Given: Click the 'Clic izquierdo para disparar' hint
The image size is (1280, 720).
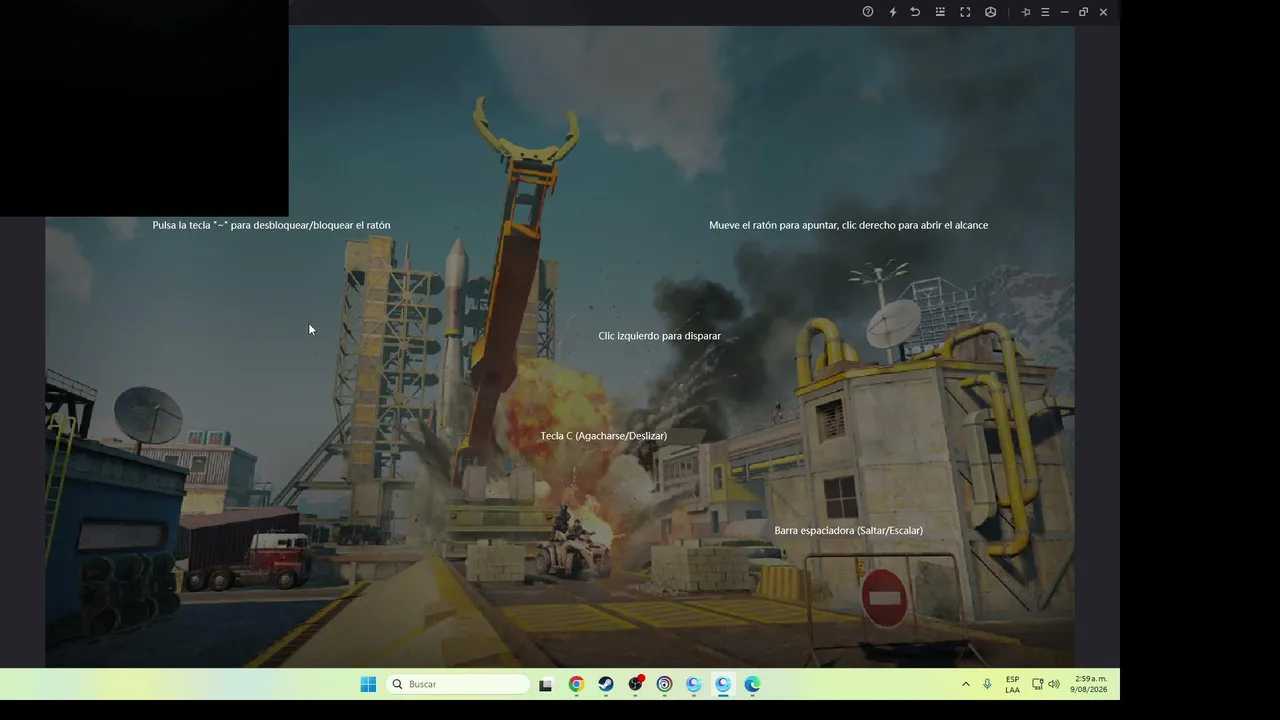Looking at the screenshot, I should point(659,336).
